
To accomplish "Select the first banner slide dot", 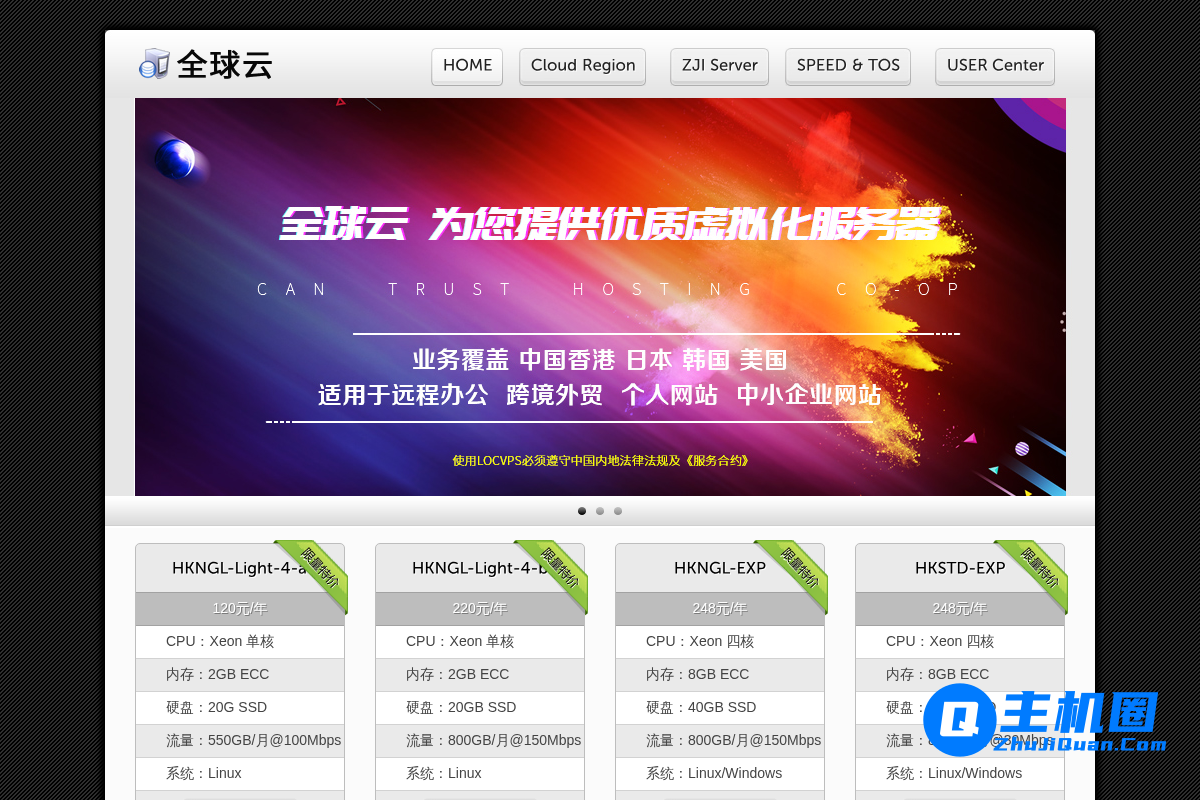I will (582, 511).
